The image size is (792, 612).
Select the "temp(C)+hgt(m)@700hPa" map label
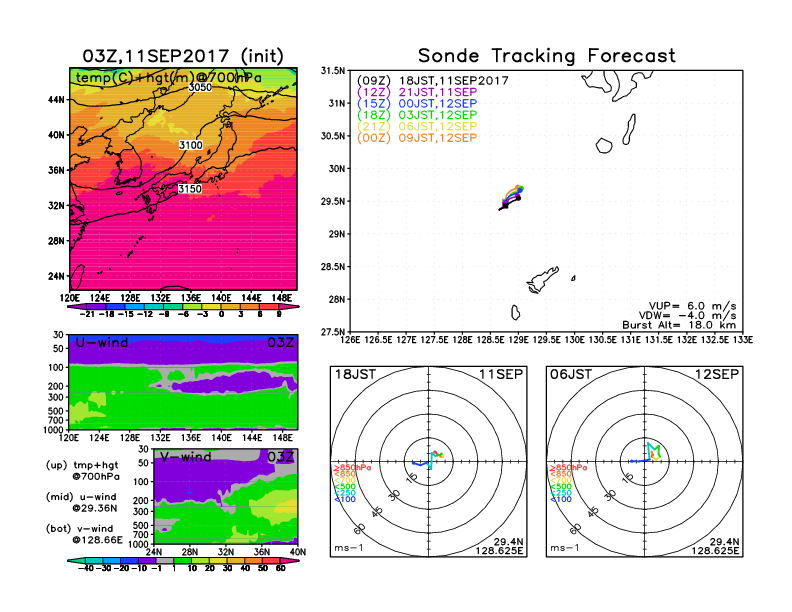pyautogui.click(x=169, y=78)
